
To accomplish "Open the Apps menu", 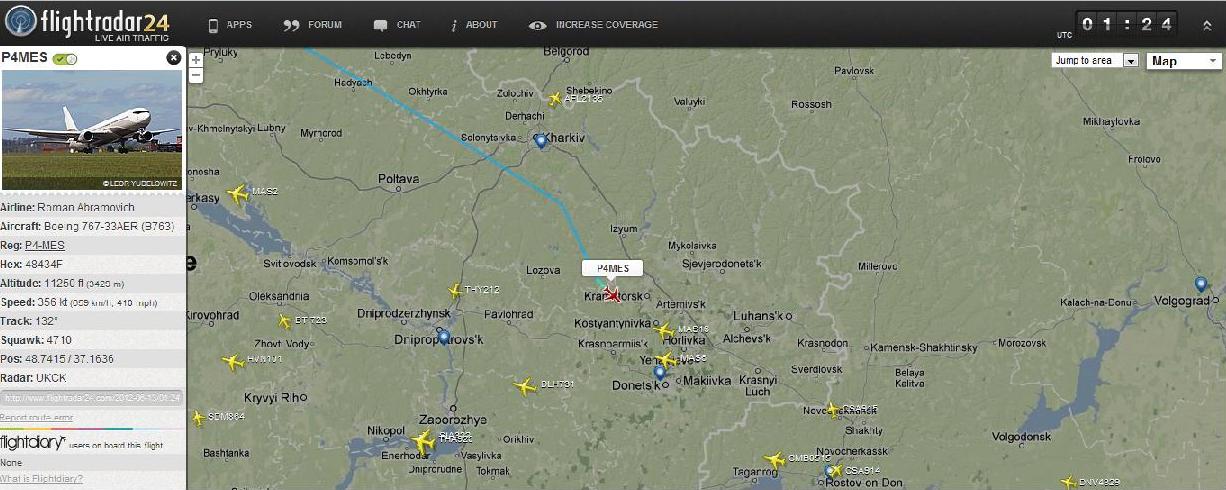I will coord(229,25).
